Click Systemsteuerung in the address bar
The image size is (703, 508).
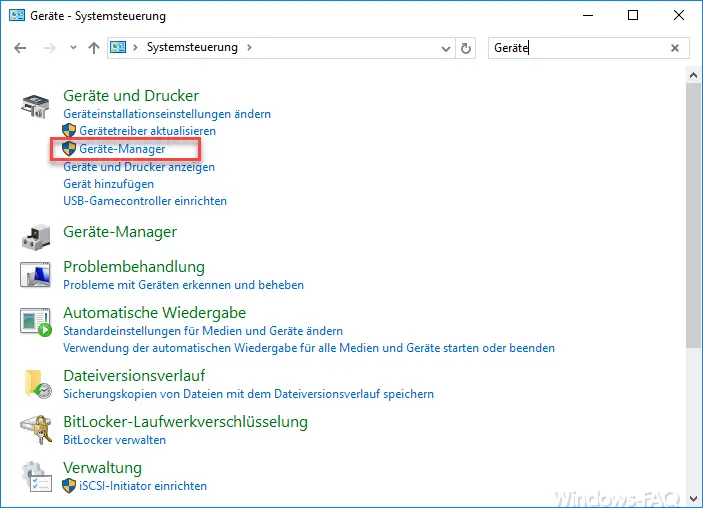point(192,47)
